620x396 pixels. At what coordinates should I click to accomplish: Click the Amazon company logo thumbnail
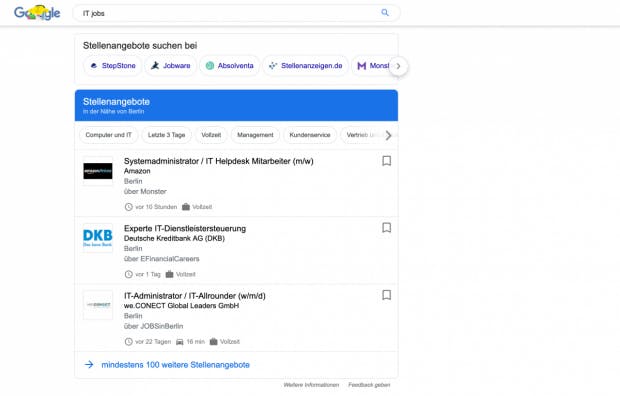98,171
